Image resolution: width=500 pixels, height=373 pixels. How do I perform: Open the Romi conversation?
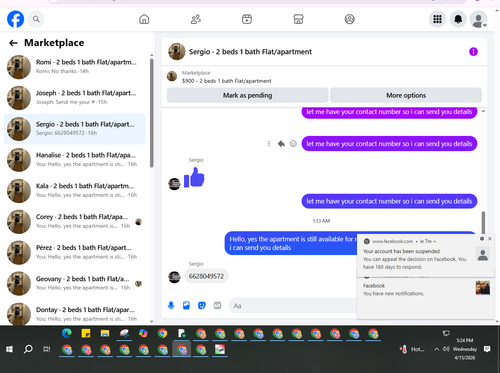[x=74, y=67]
